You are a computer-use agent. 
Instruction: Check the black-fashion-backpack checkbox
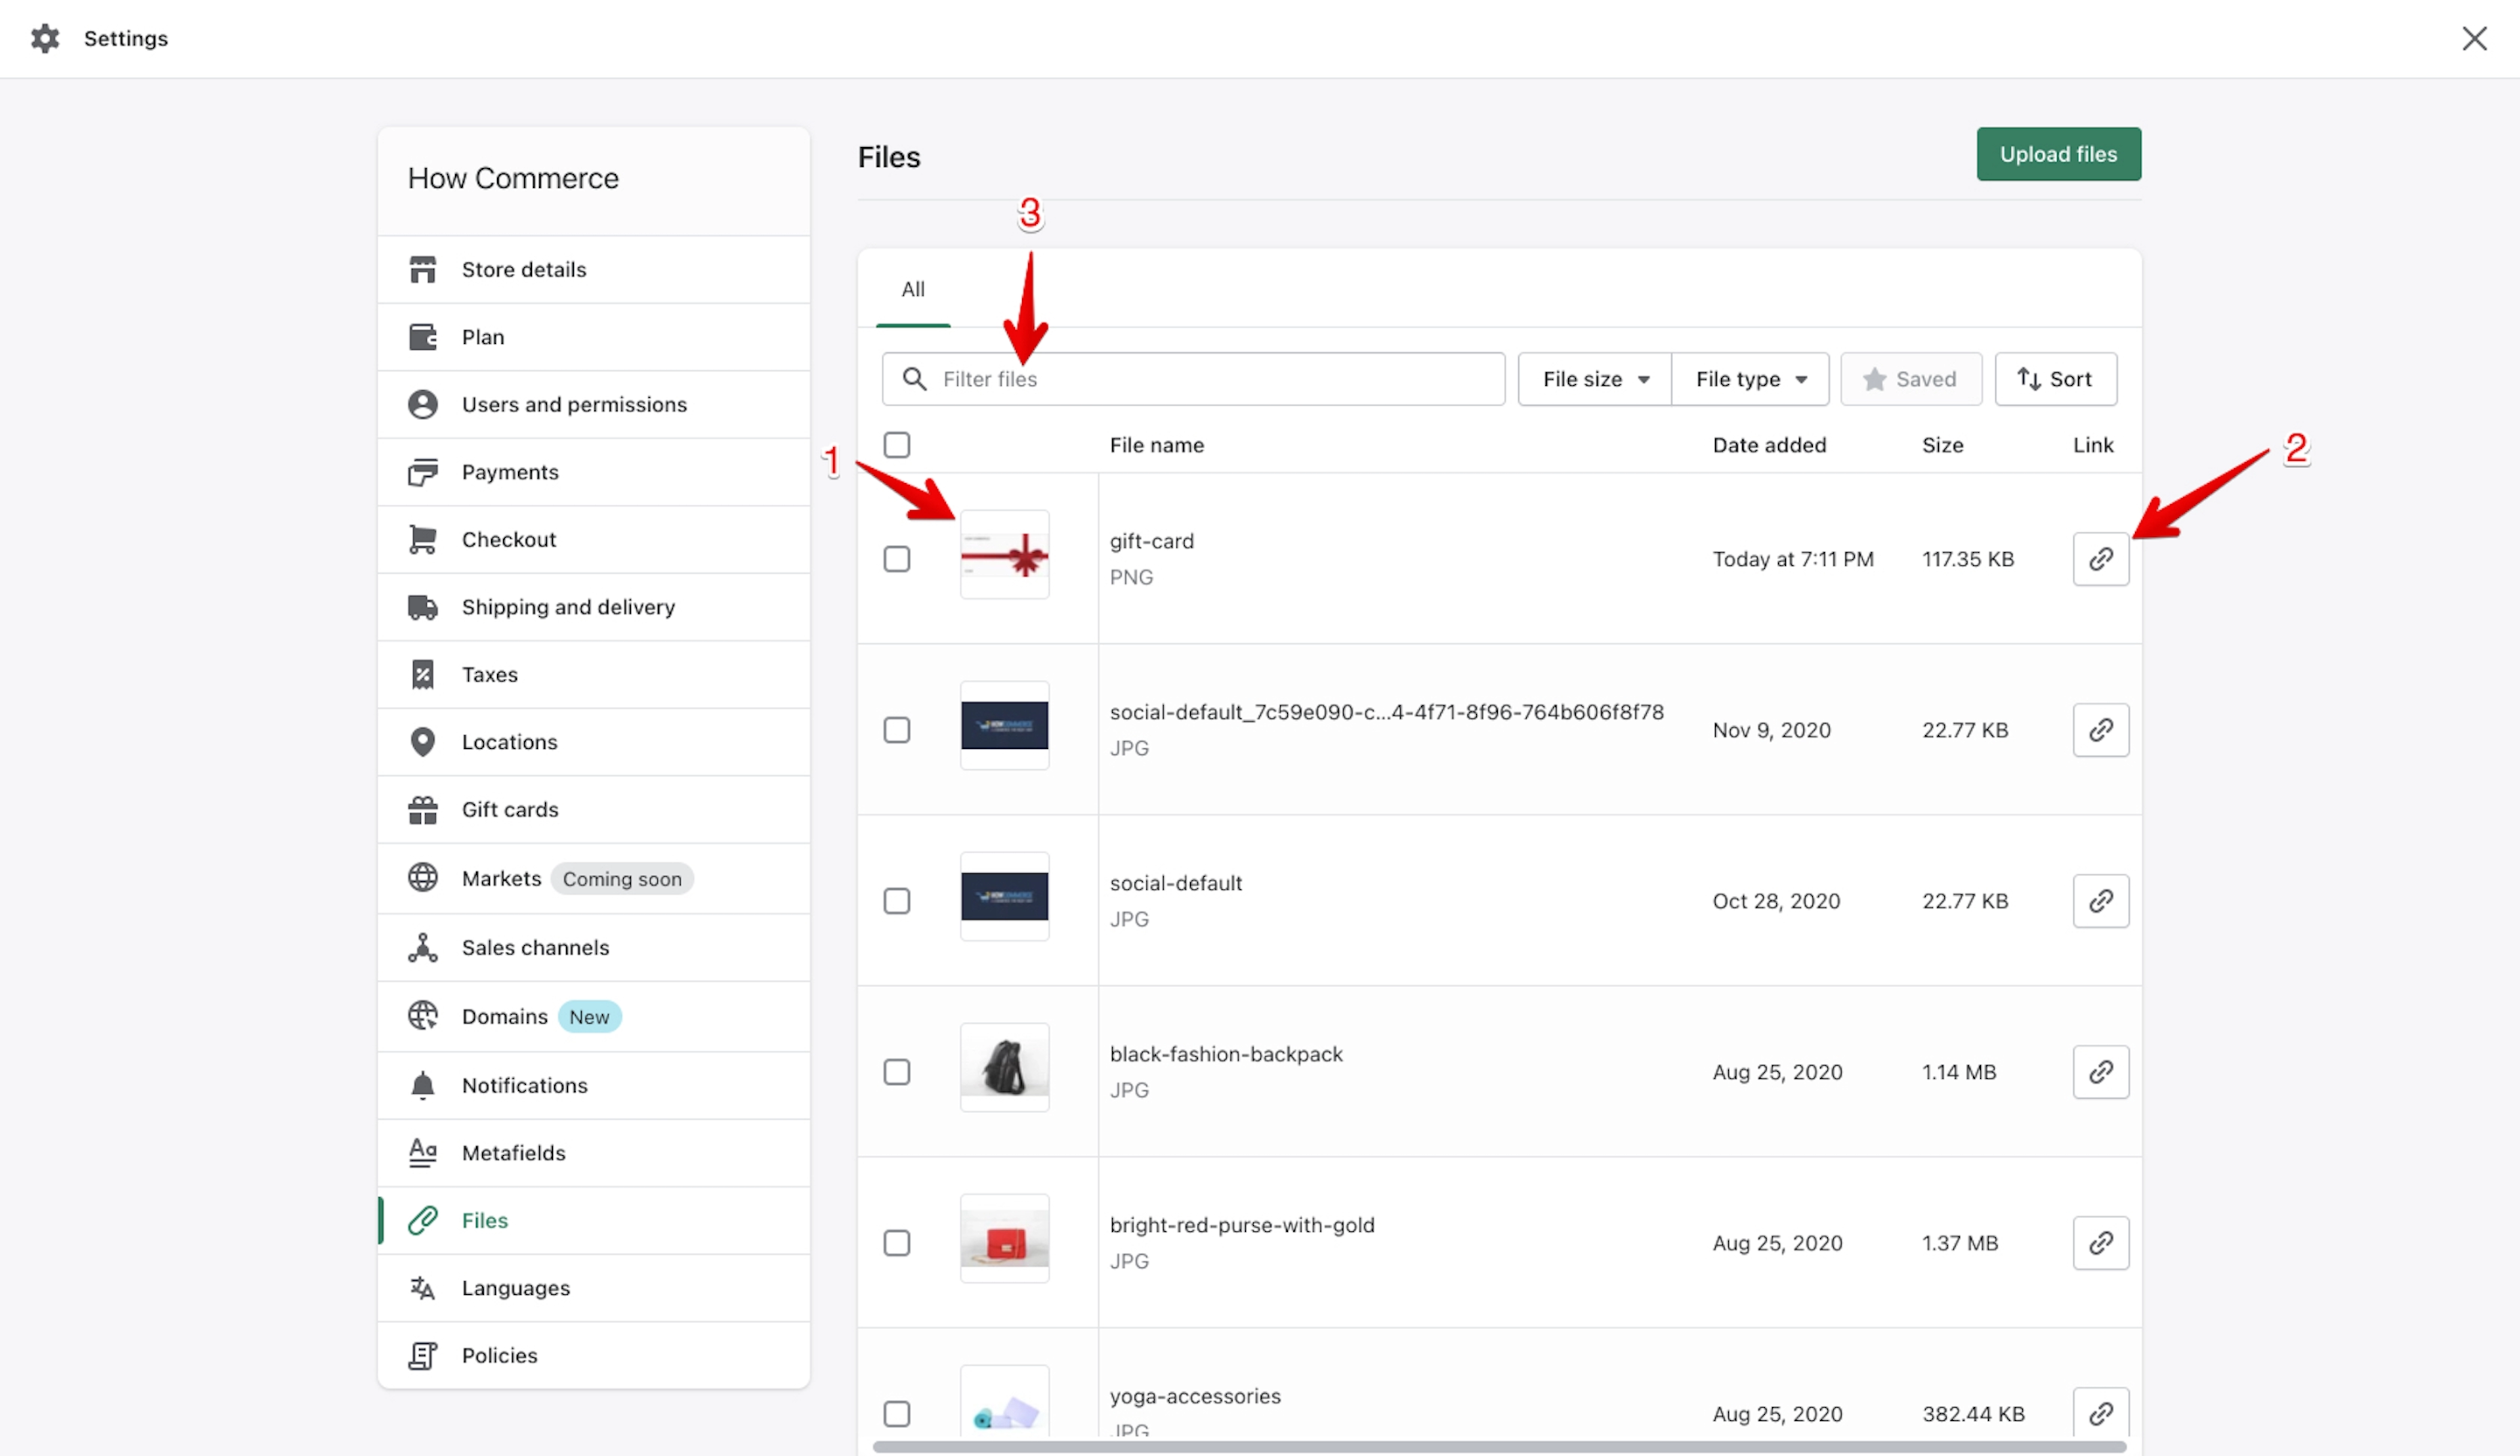897,1072
